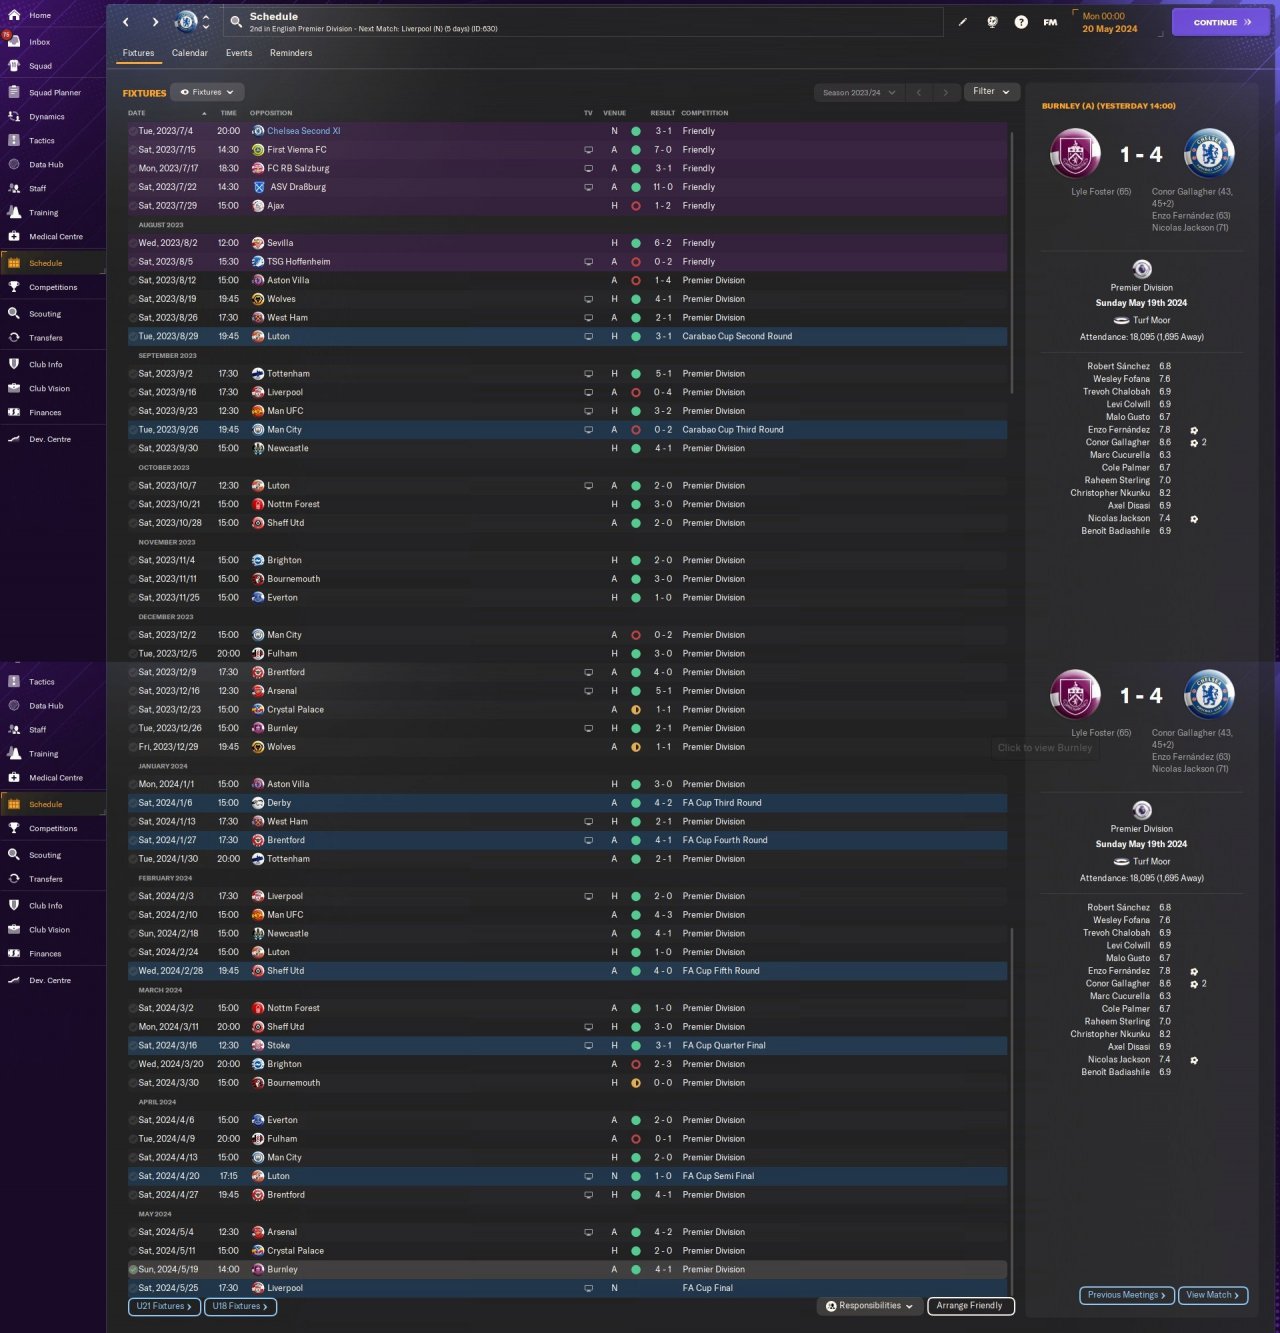The width and height of the screenshot is (1280, 1333).
Task: Click the Carabao Cup Third Round text
Action: pyautogui.click(x=733, y=430)
